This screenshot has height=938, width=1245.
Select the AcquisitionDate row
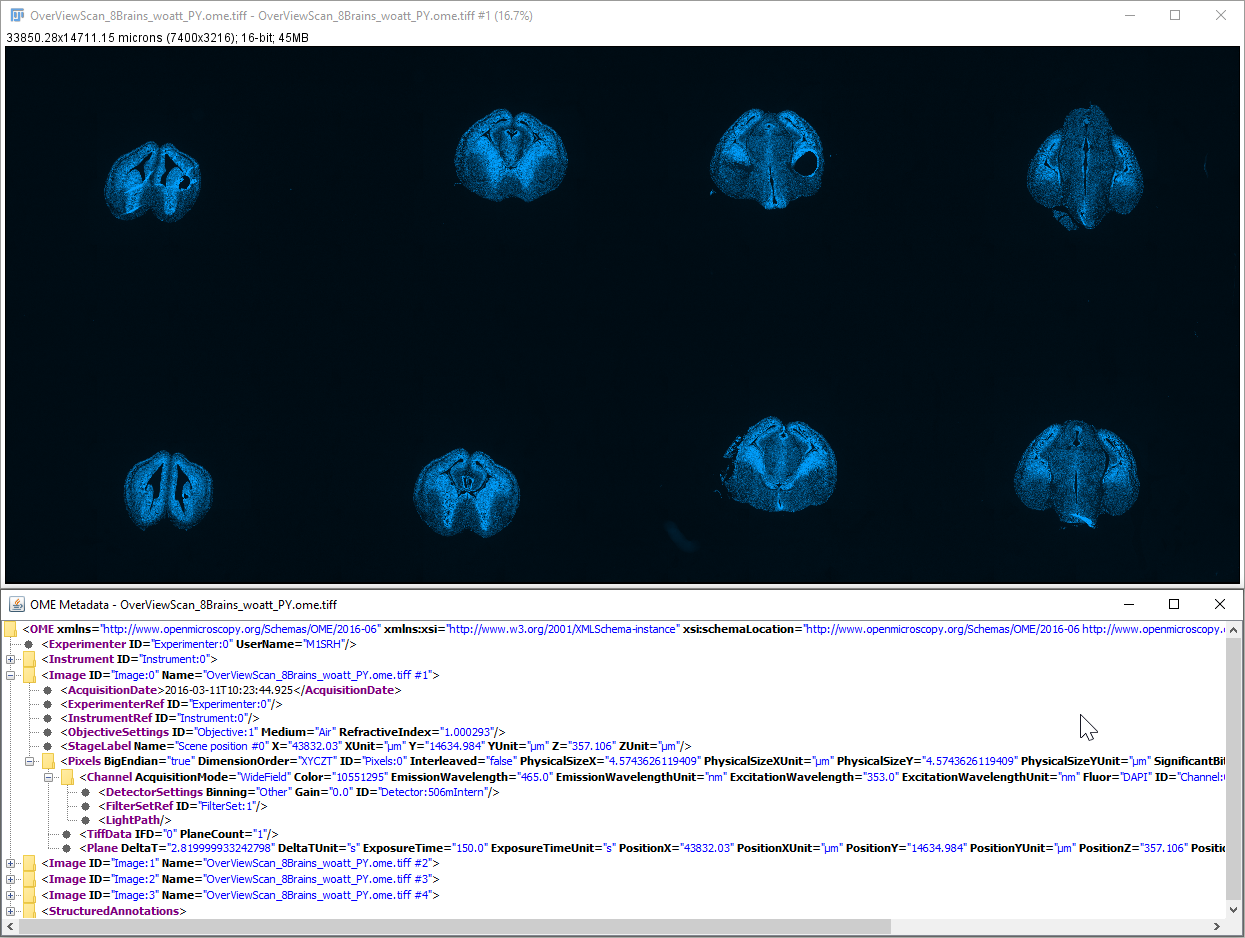230,690
